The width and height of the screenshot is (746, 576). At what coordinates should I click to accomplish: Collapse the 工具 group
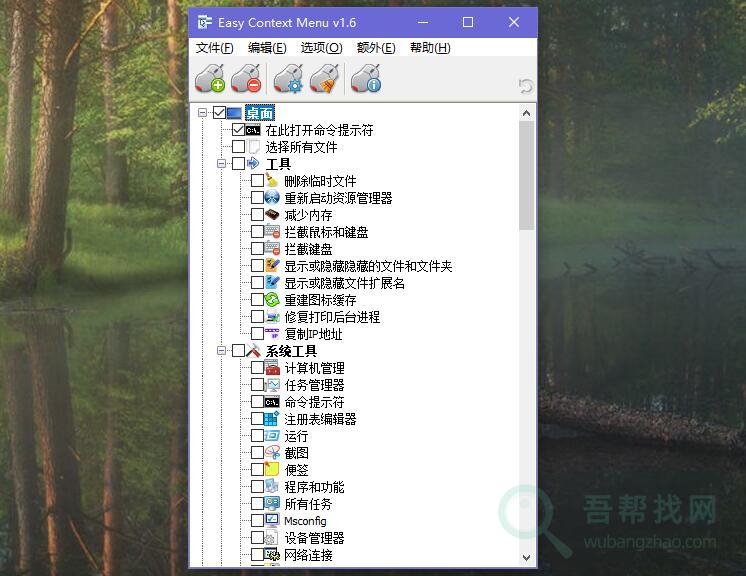pyautogui.click(x=222, y=164)
